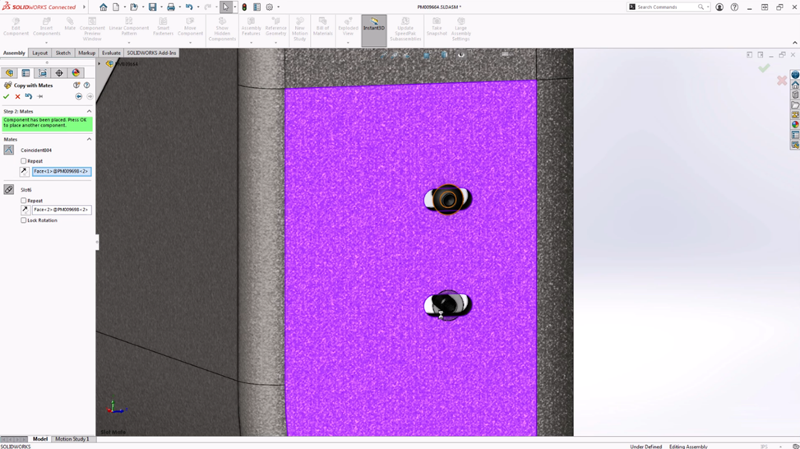
Task: Enable Repeat checkbox under Coincident mate
Action: coord(24,161)
